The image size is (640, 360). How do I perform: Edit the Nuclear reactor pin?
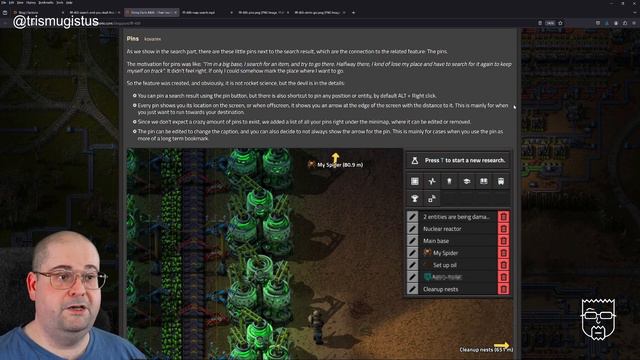click(412, 229)
